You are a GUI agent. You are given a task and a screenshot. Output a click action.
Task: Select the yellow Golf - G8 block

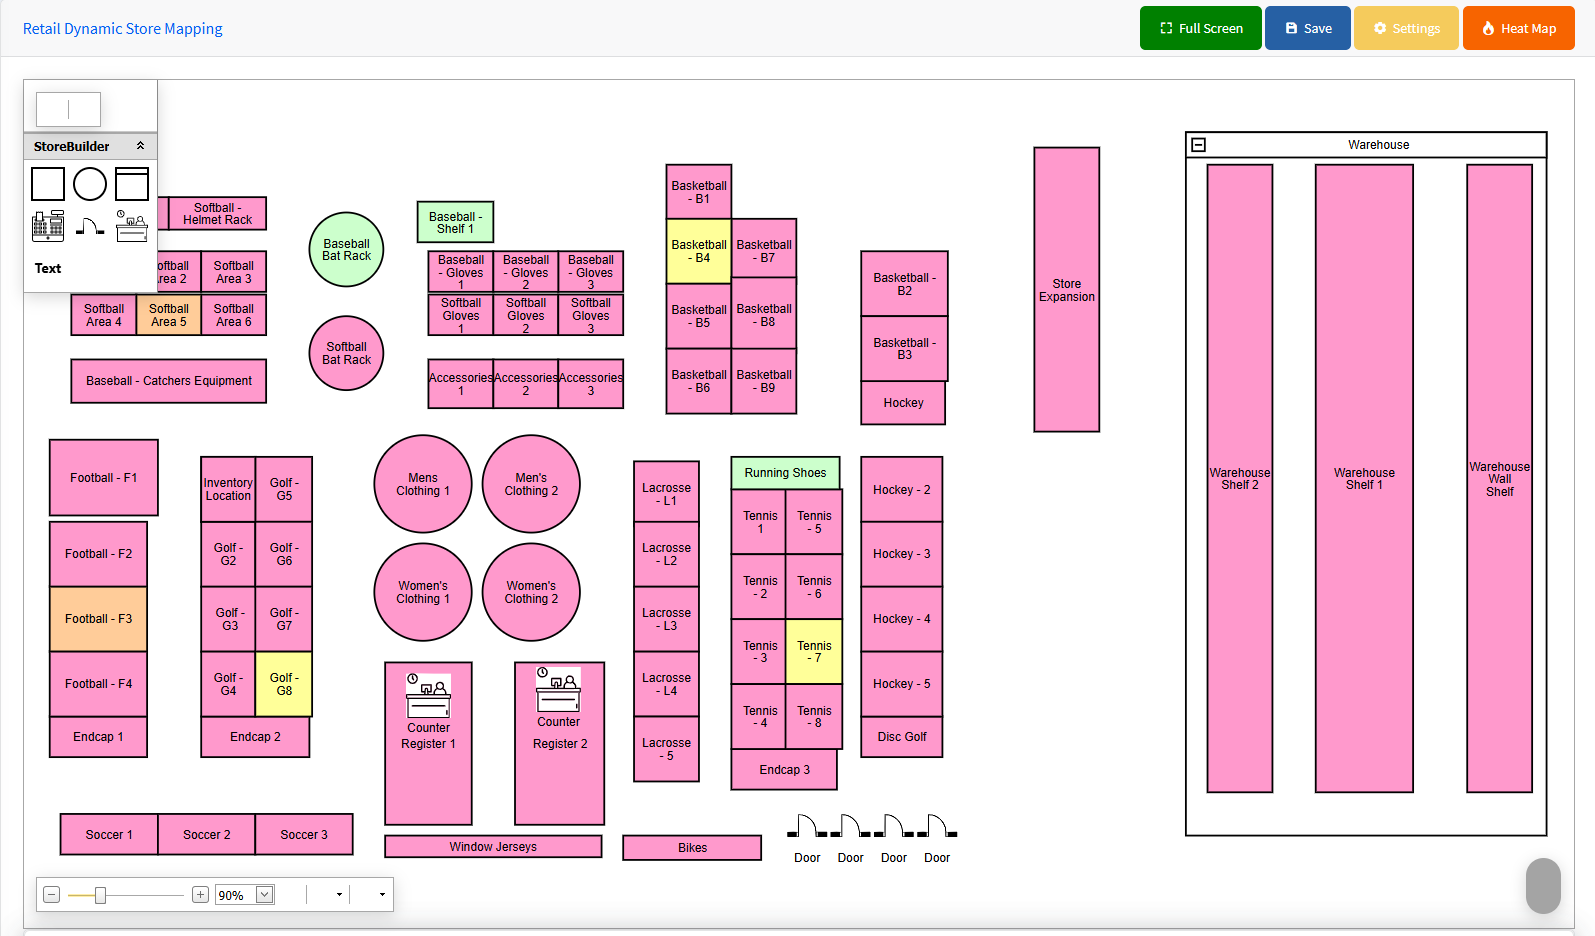pos(284,684)
